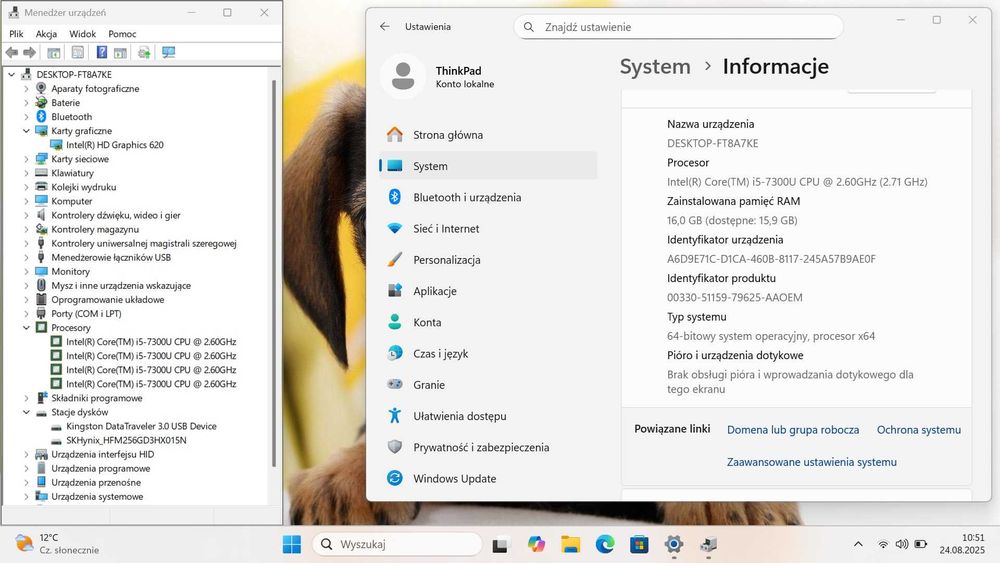The height and width of the screenshot is (563, 1000).
Task: Select Kingston DataTraveler 3.0 USB Device
Action: click(x=141, y=426)
